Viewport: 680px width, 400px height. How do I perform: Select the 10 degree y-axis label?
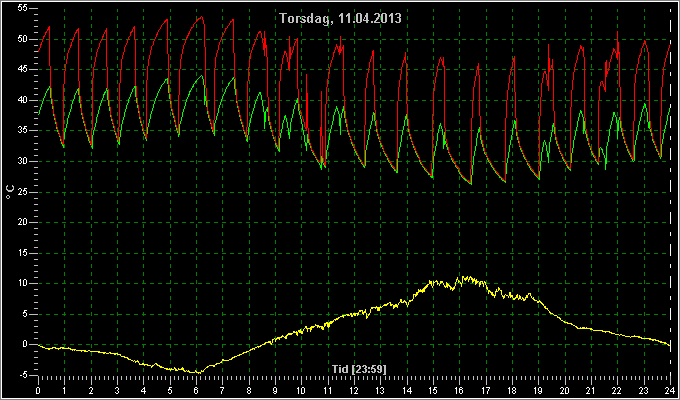24,283
